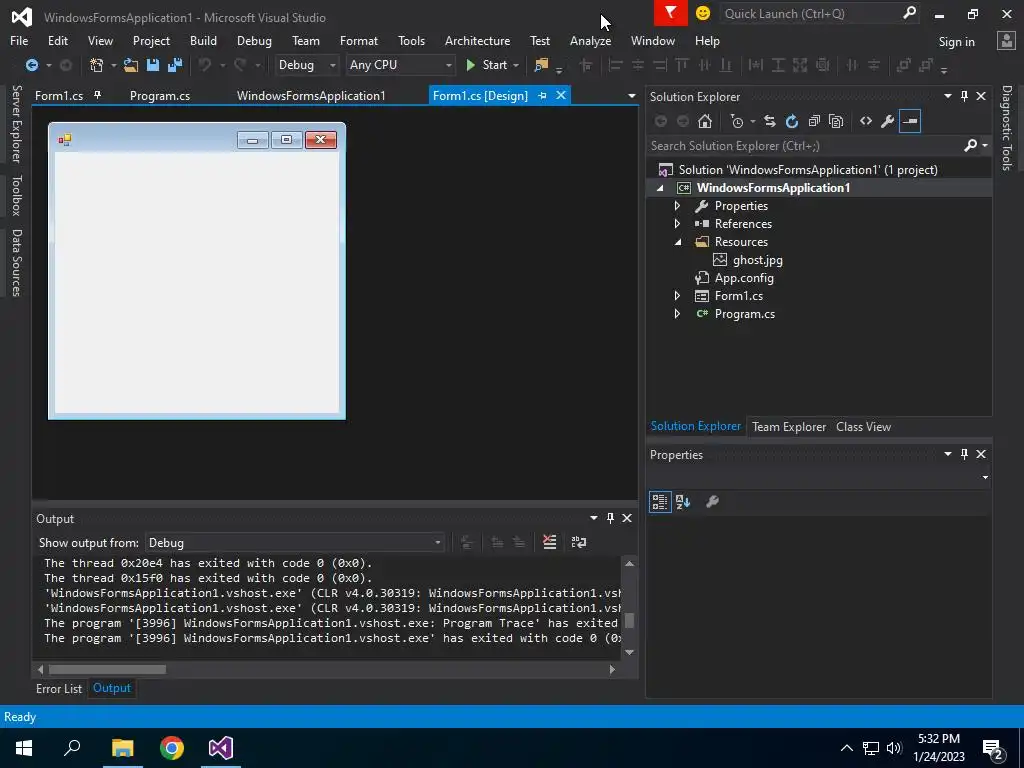Toggle Show All Files in Solution Explorer
1024x768 pixels.
836,121
